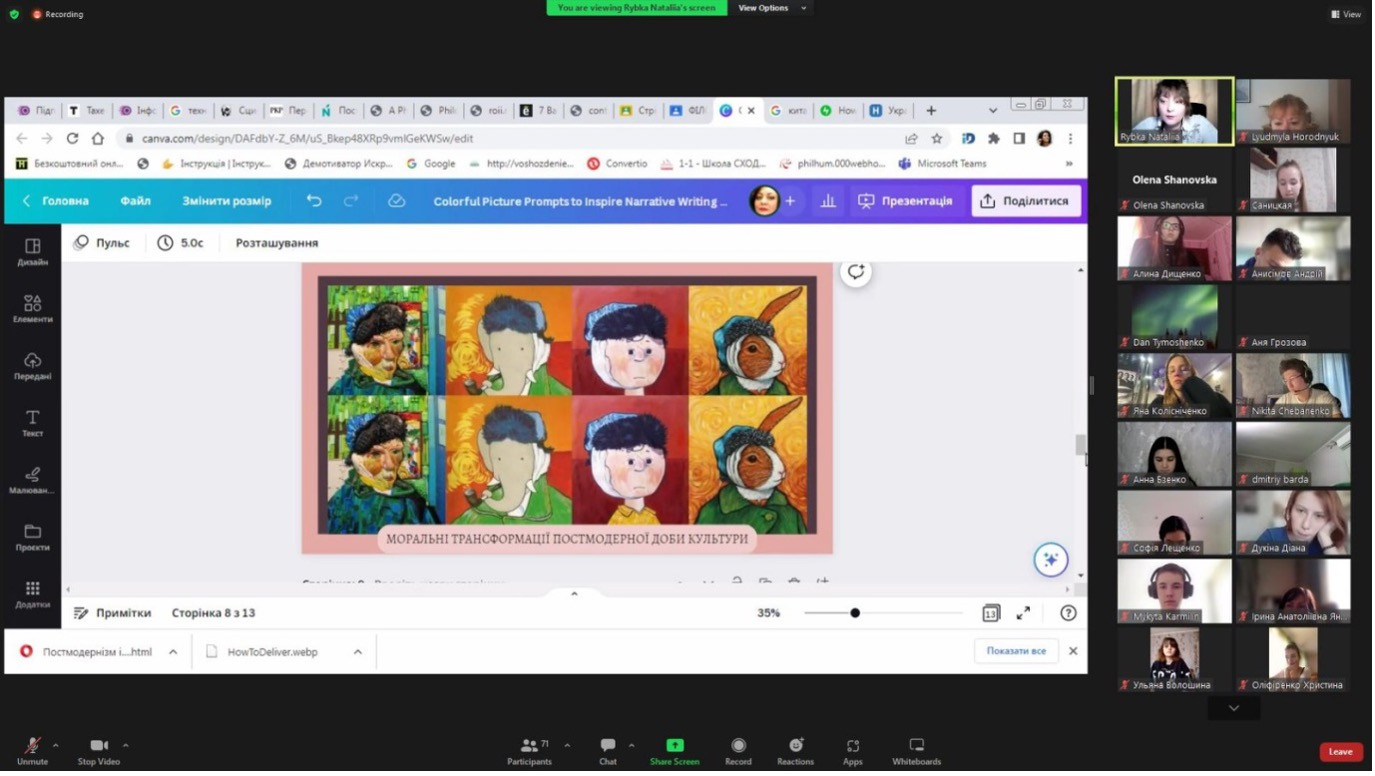1375x776 pixels.
Task: Click the Поділитися share button
Action: pyautogui.click(x=1026, y=201)
